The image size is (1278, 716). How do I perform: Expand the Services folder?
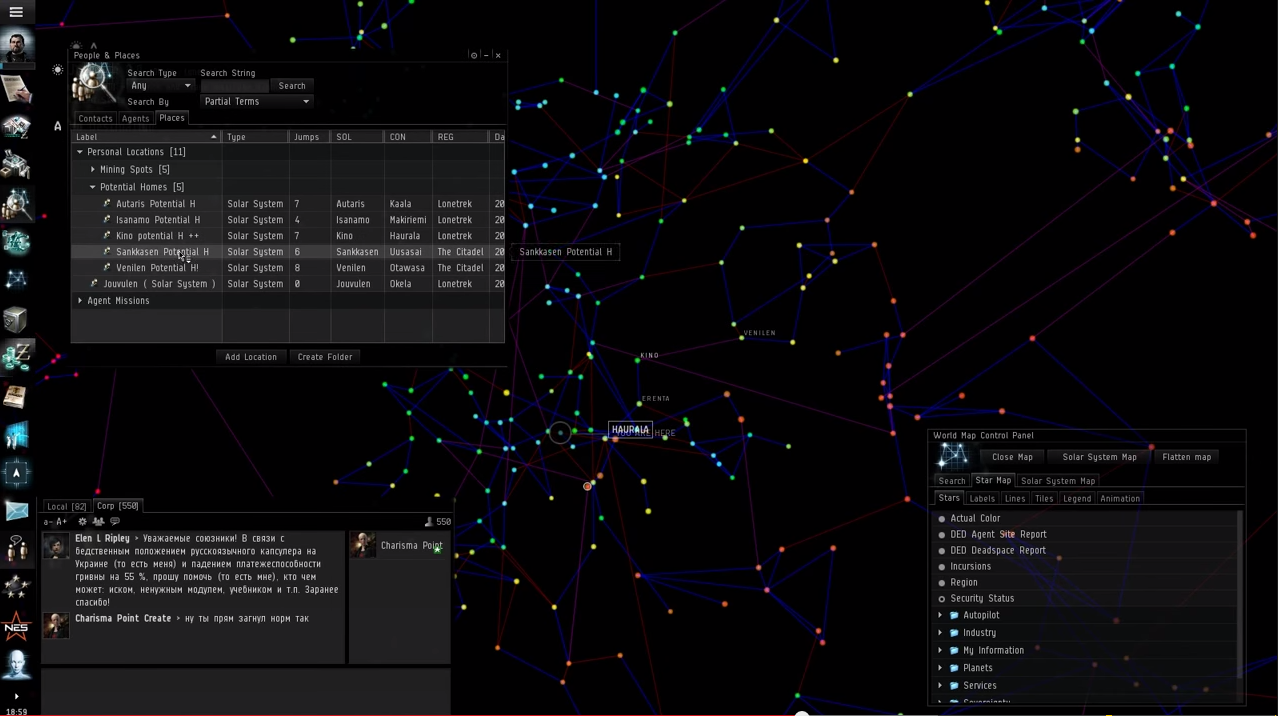(x=940, y=685)
